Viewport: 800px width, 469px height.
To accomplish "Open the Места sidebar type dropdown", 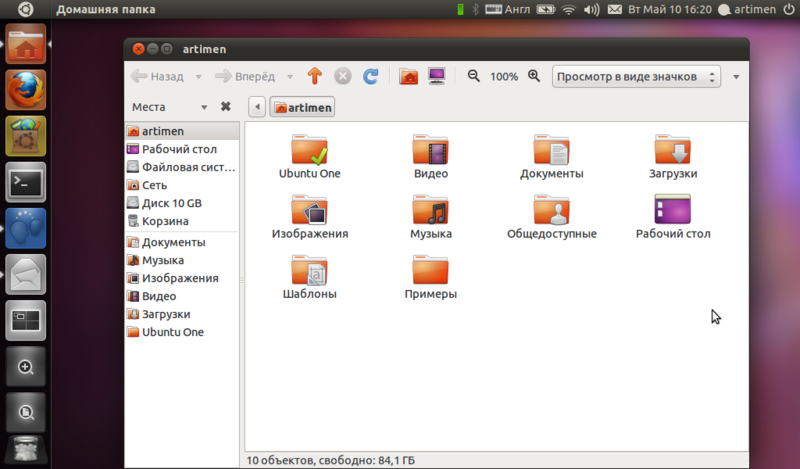I will click(169, 107).
